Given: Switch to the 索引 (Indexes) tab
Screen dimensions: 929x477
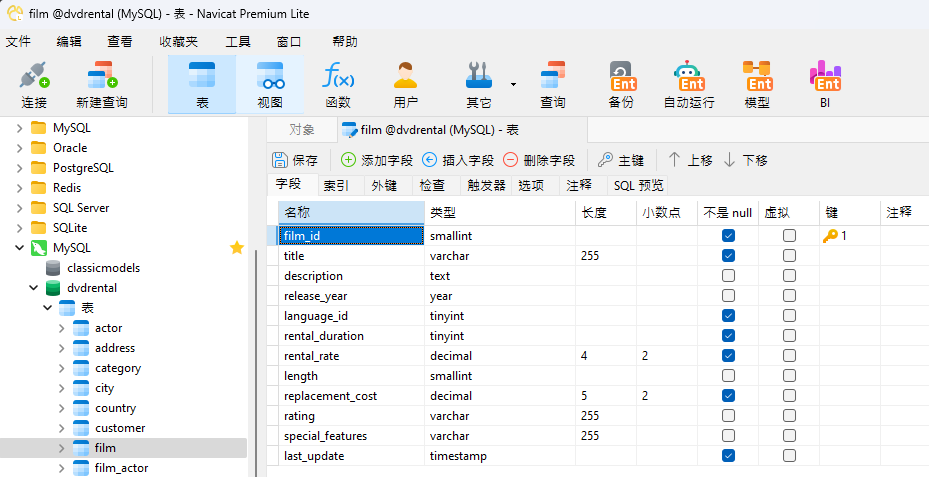Looking at the screenshot, I should (x=336, y=185).
